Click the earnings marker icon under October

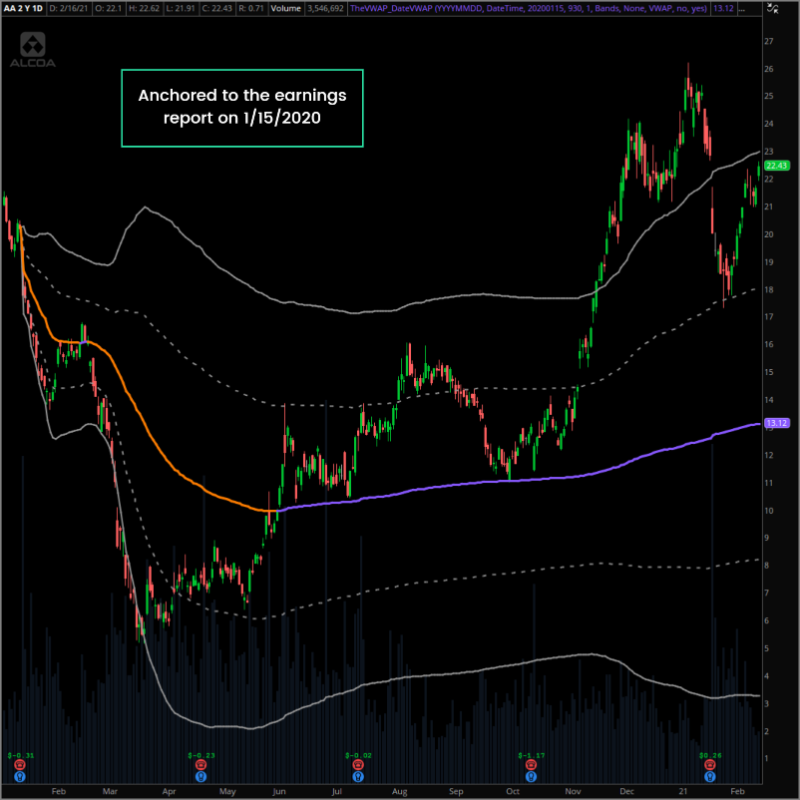click(x=530, y=762)
